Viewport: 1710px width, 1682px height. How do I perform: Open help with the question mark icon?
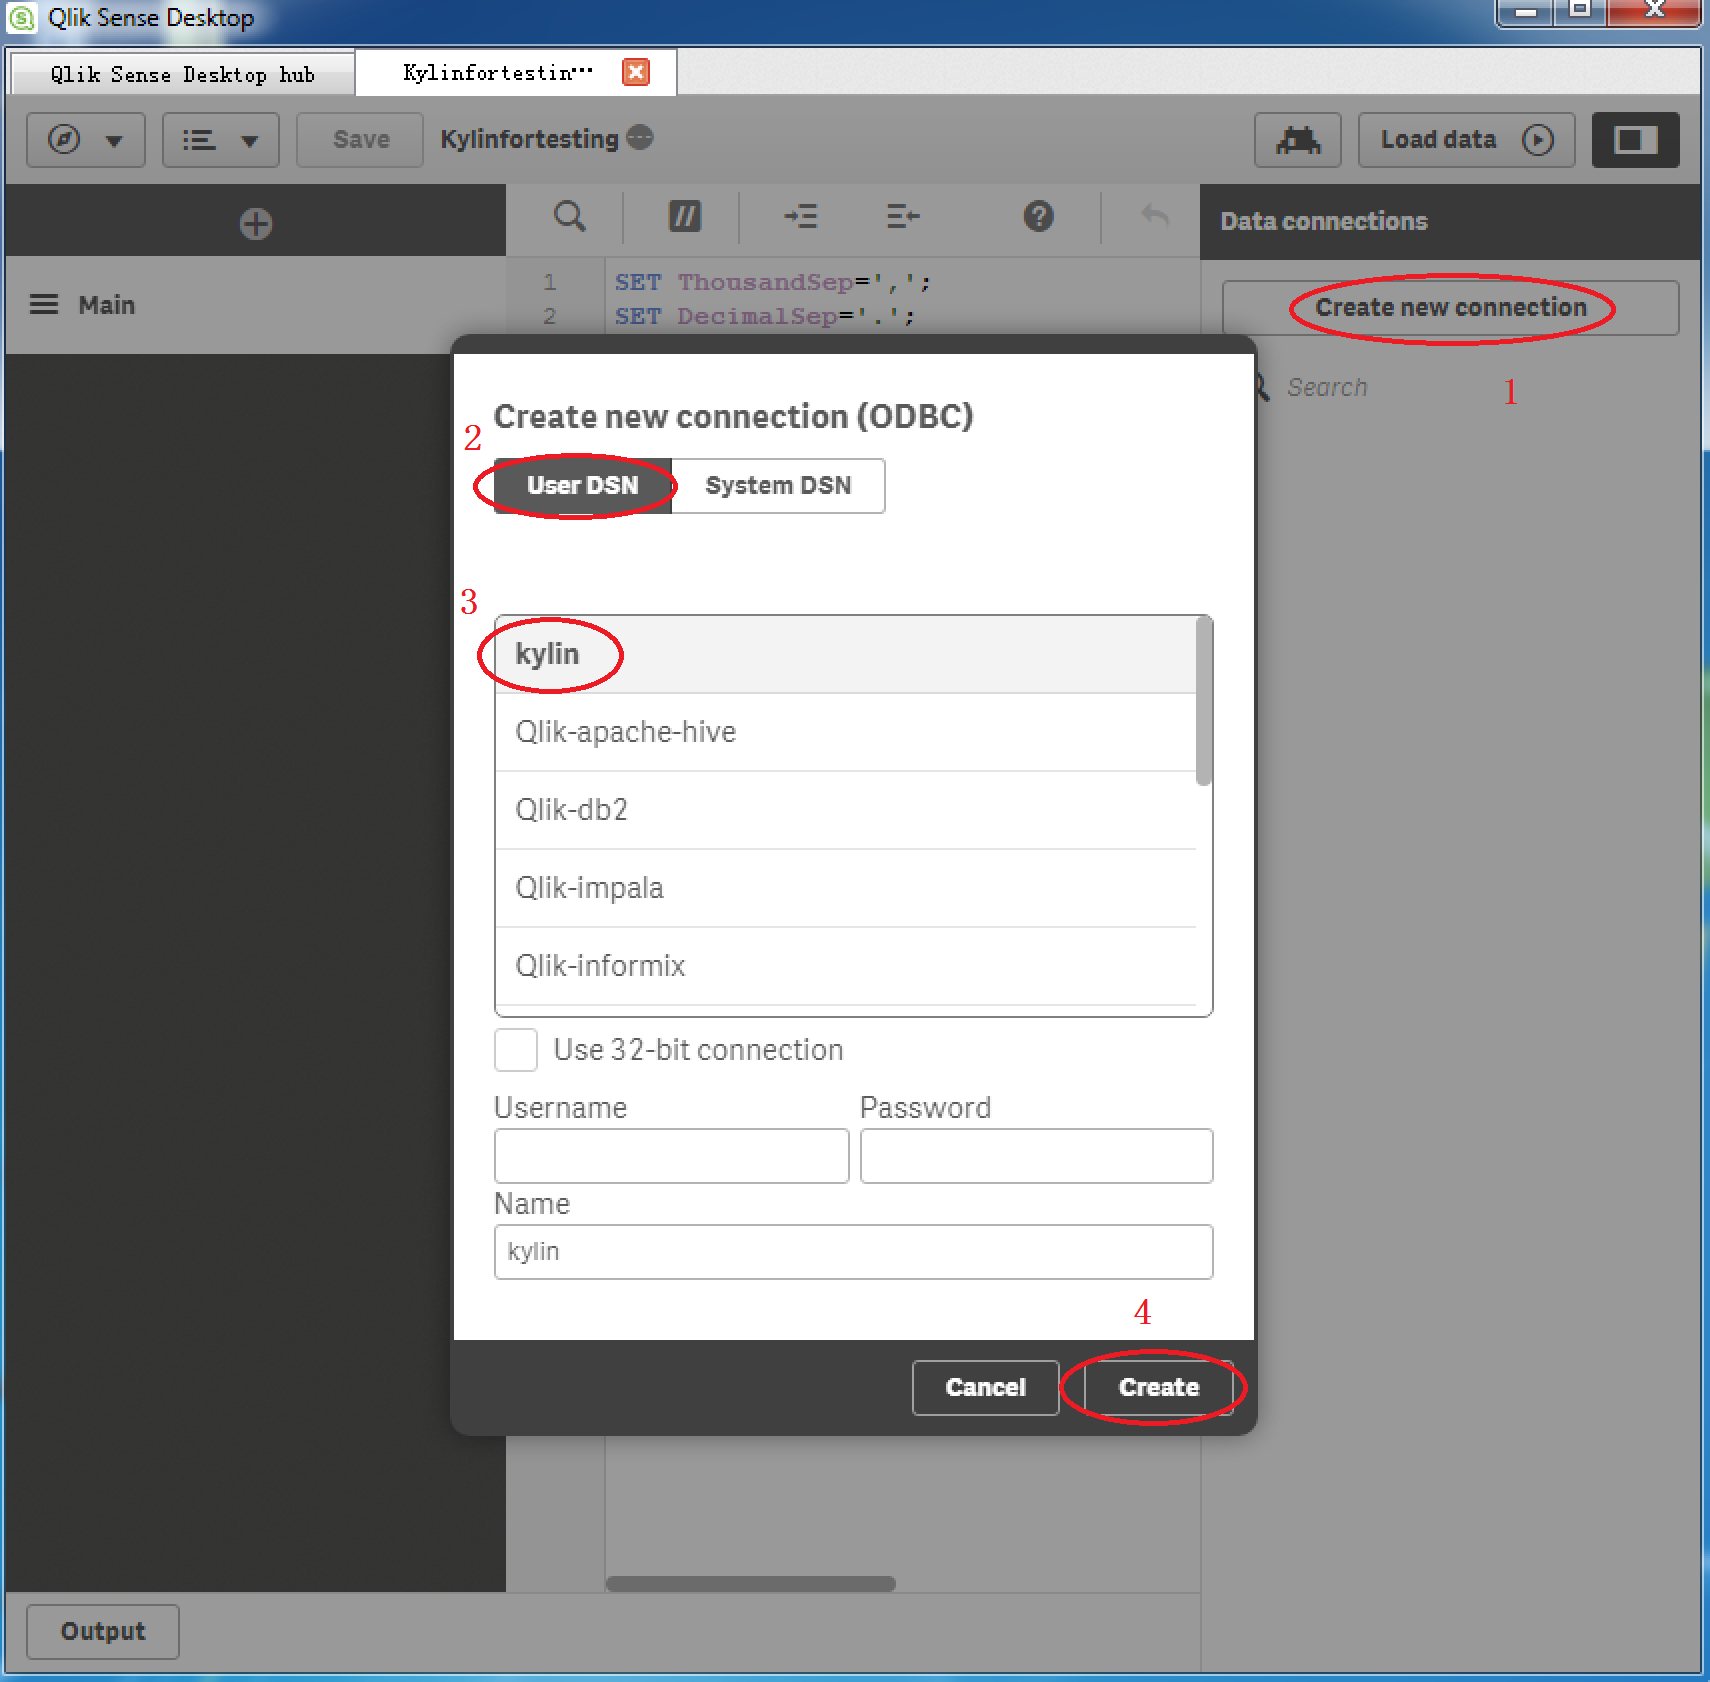click(1038, 216)
